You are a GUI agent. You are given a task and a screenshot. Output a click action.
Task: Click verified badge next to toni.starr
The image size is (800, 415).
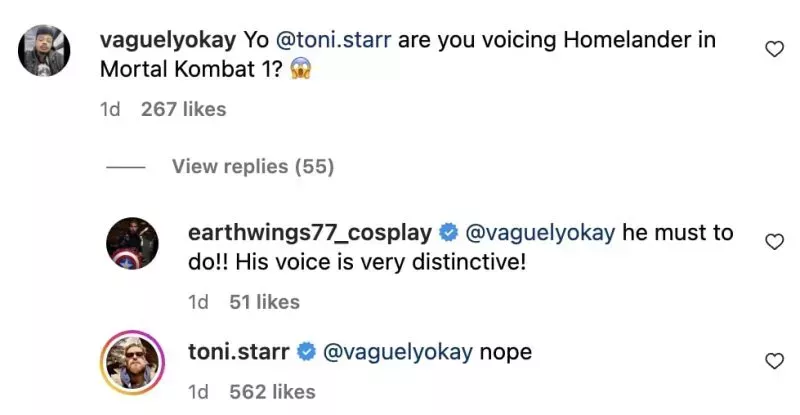tap(307, 353)
